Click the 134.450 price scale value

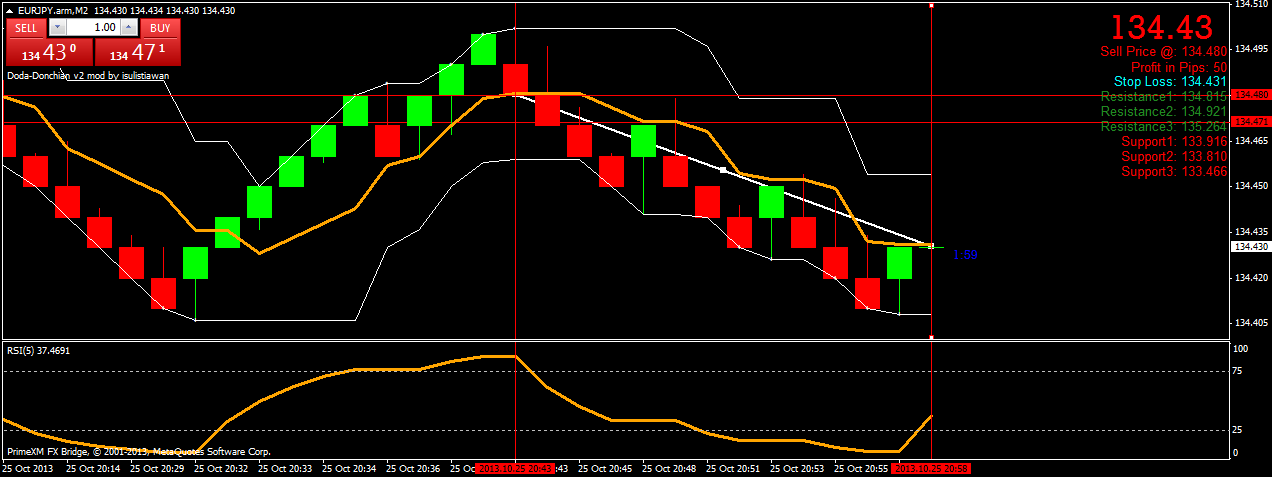1252,186
